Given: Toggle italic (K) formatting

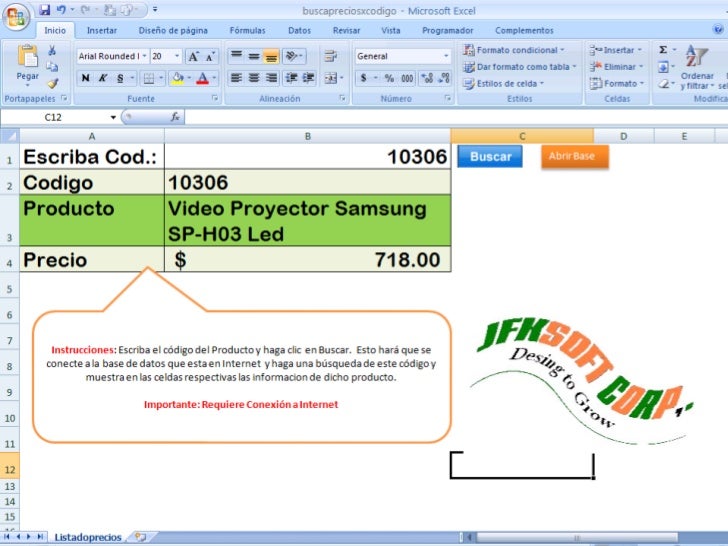Looking at the screenshot, I should pos(103,78).
